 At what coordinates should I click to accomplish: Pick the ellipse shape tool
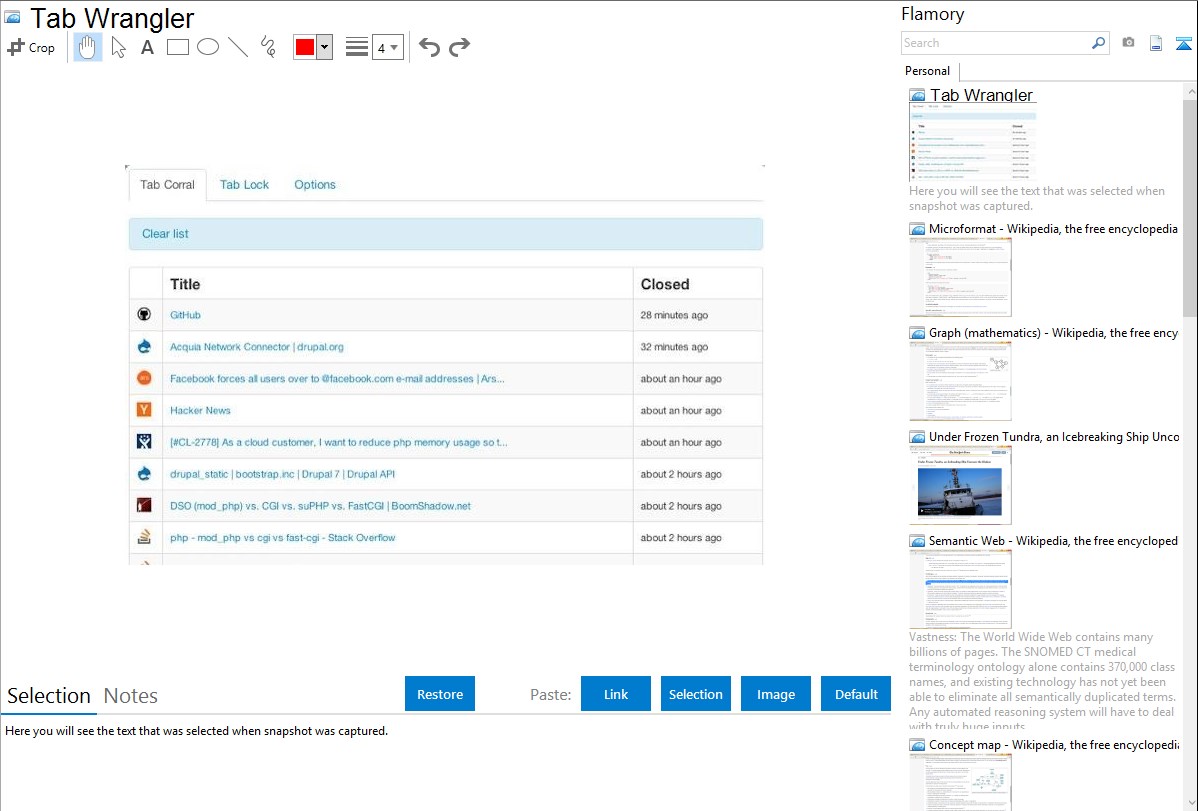click(x=208, y=47)
